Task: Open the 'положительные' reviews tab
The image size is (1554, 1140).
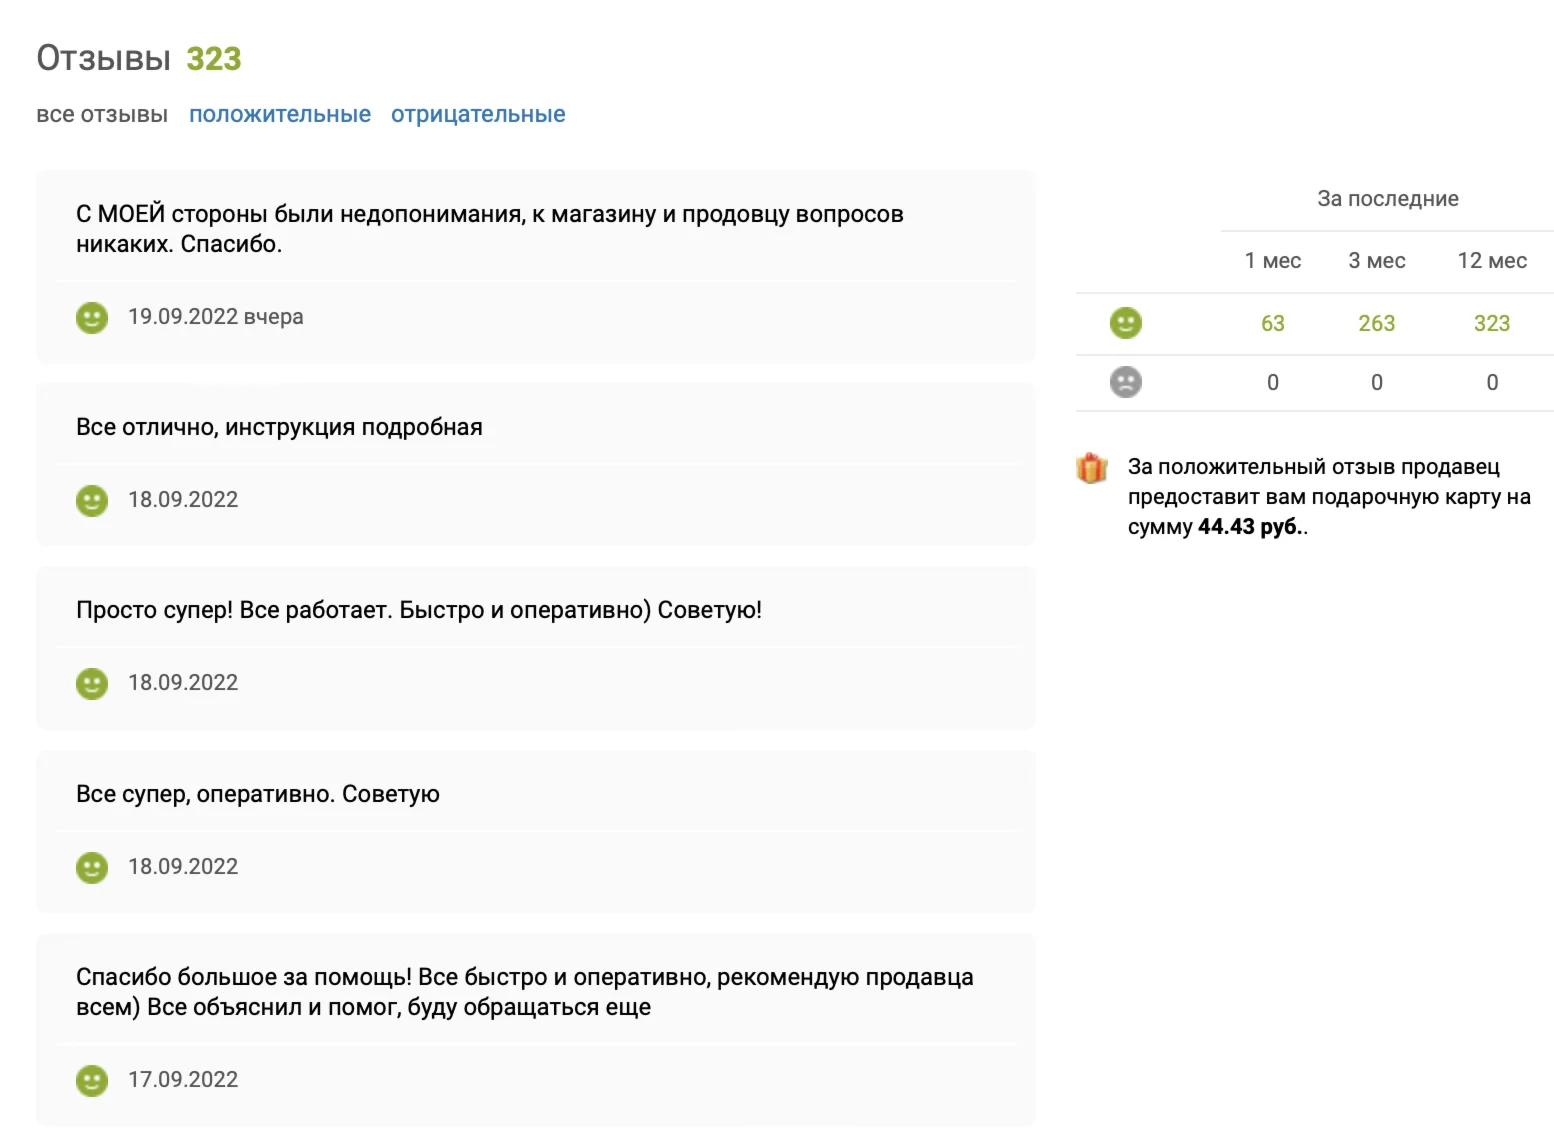Action: coord(280,114)
